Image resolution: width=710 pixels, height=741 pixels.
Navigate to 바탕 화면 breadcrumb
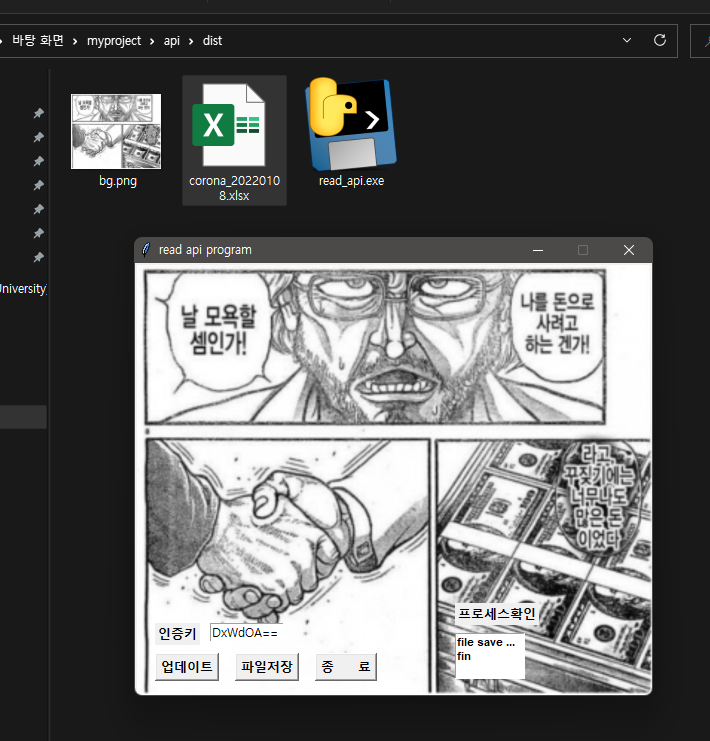pyautogui.click(x=38, y=41)
